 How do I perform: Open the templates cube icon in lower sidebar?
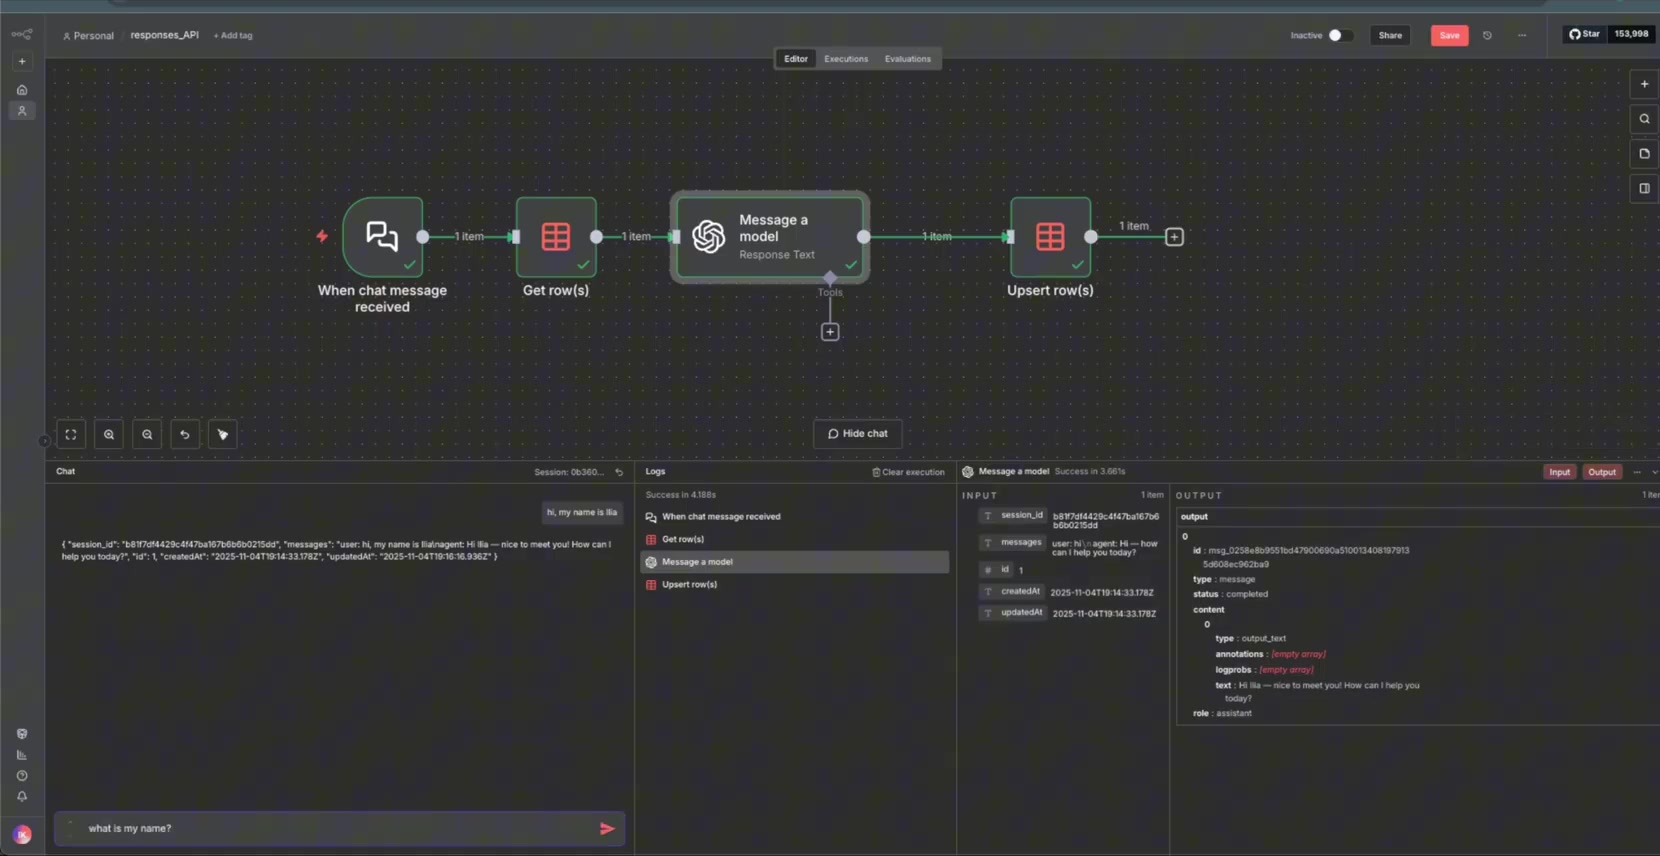[22, 734]
